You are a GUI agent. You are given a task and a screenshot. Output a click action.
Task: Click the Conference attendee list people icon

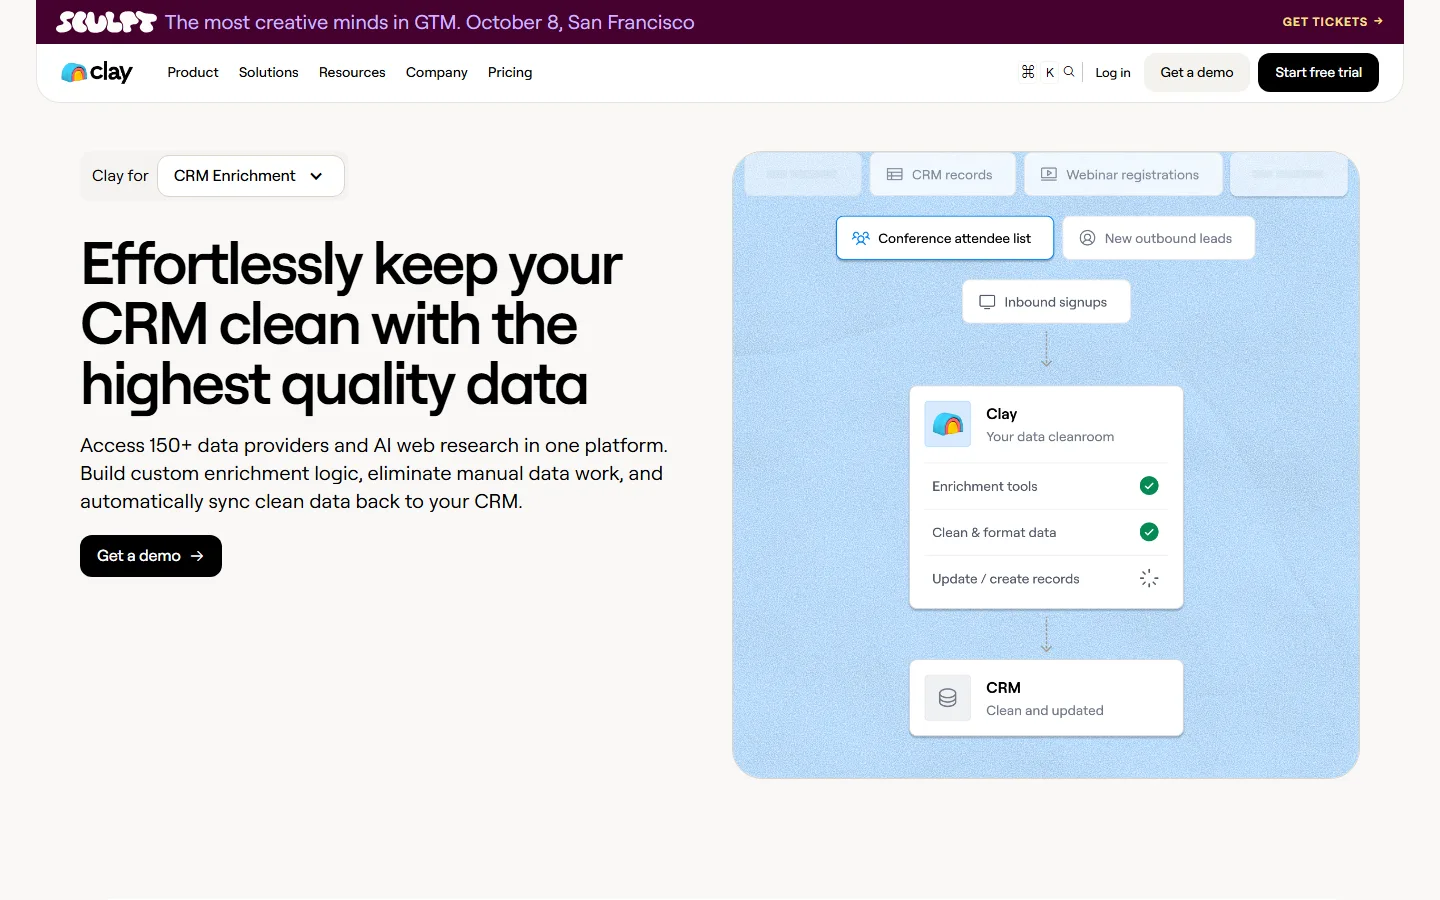861,238
